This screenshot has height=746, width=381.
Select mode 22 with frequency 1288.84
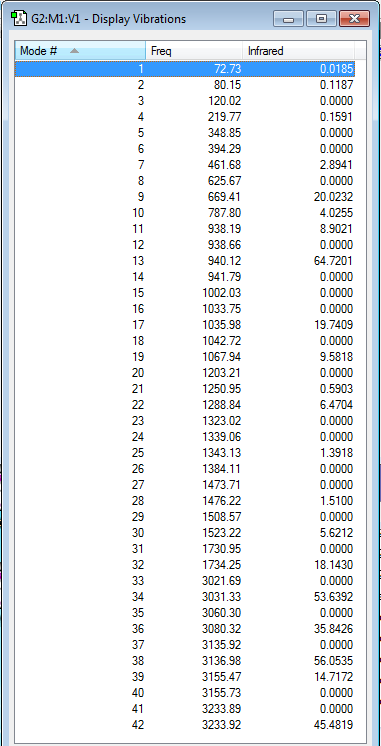coord(185,405)
